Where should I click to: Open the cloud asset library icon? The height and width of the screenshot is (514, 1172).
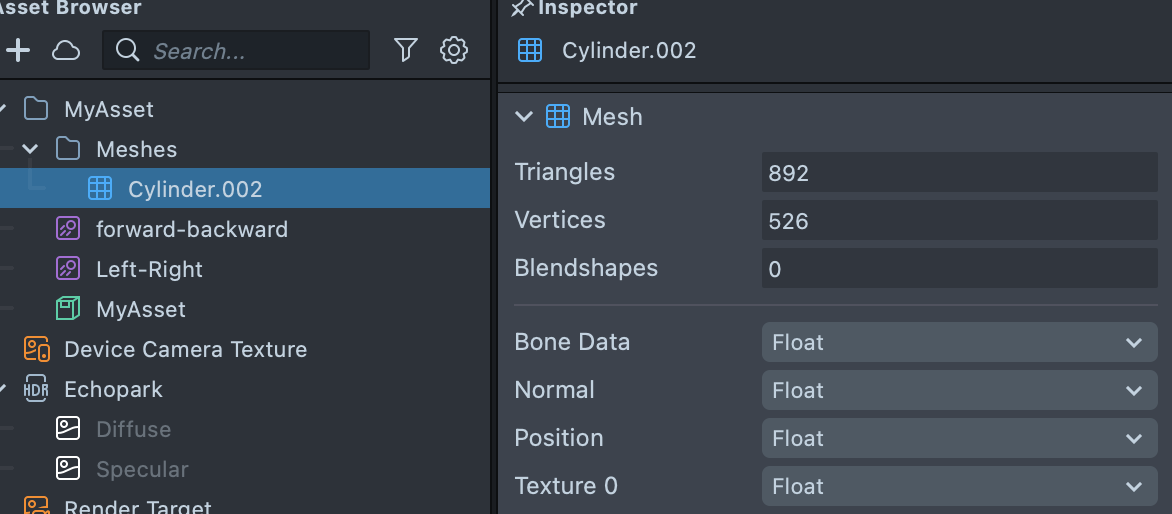(66, 50)
